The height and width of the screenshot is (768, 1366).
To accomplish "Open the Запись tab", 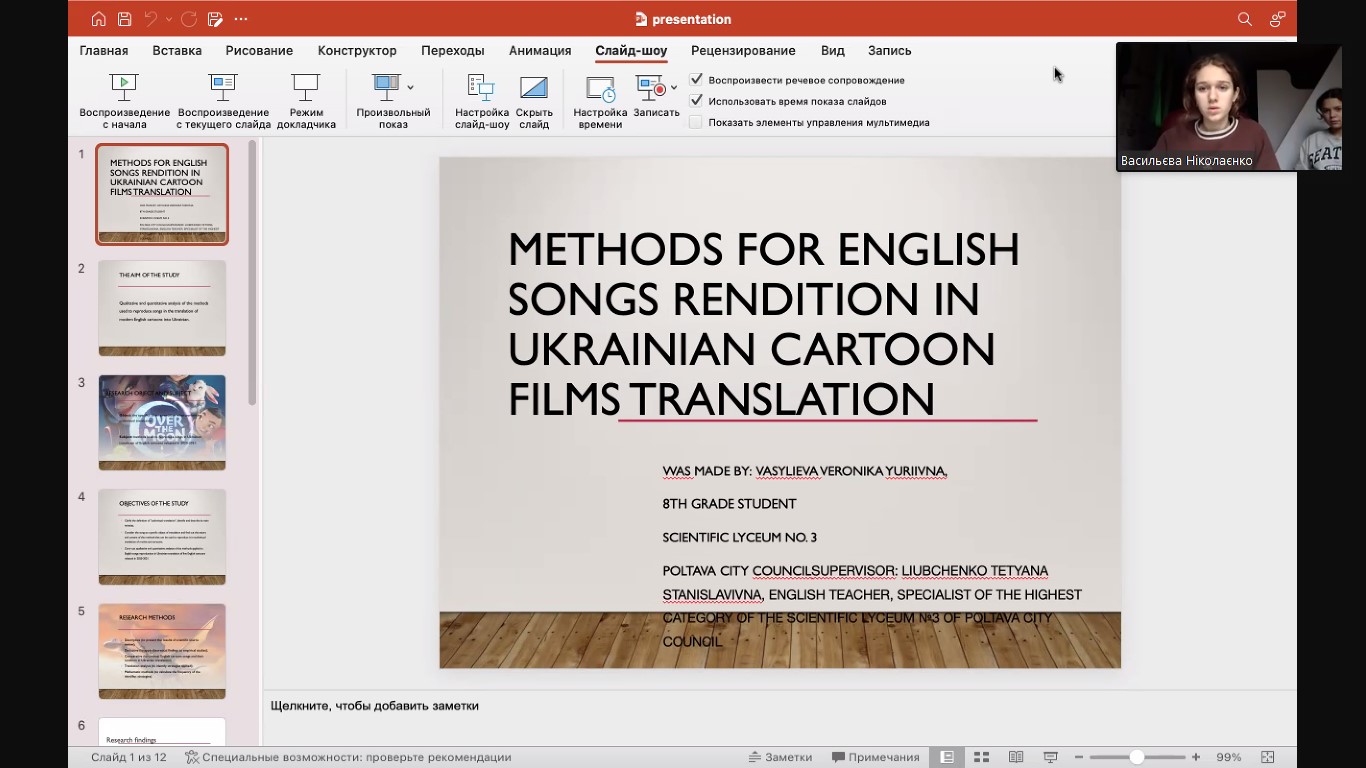I will (889, 50).
